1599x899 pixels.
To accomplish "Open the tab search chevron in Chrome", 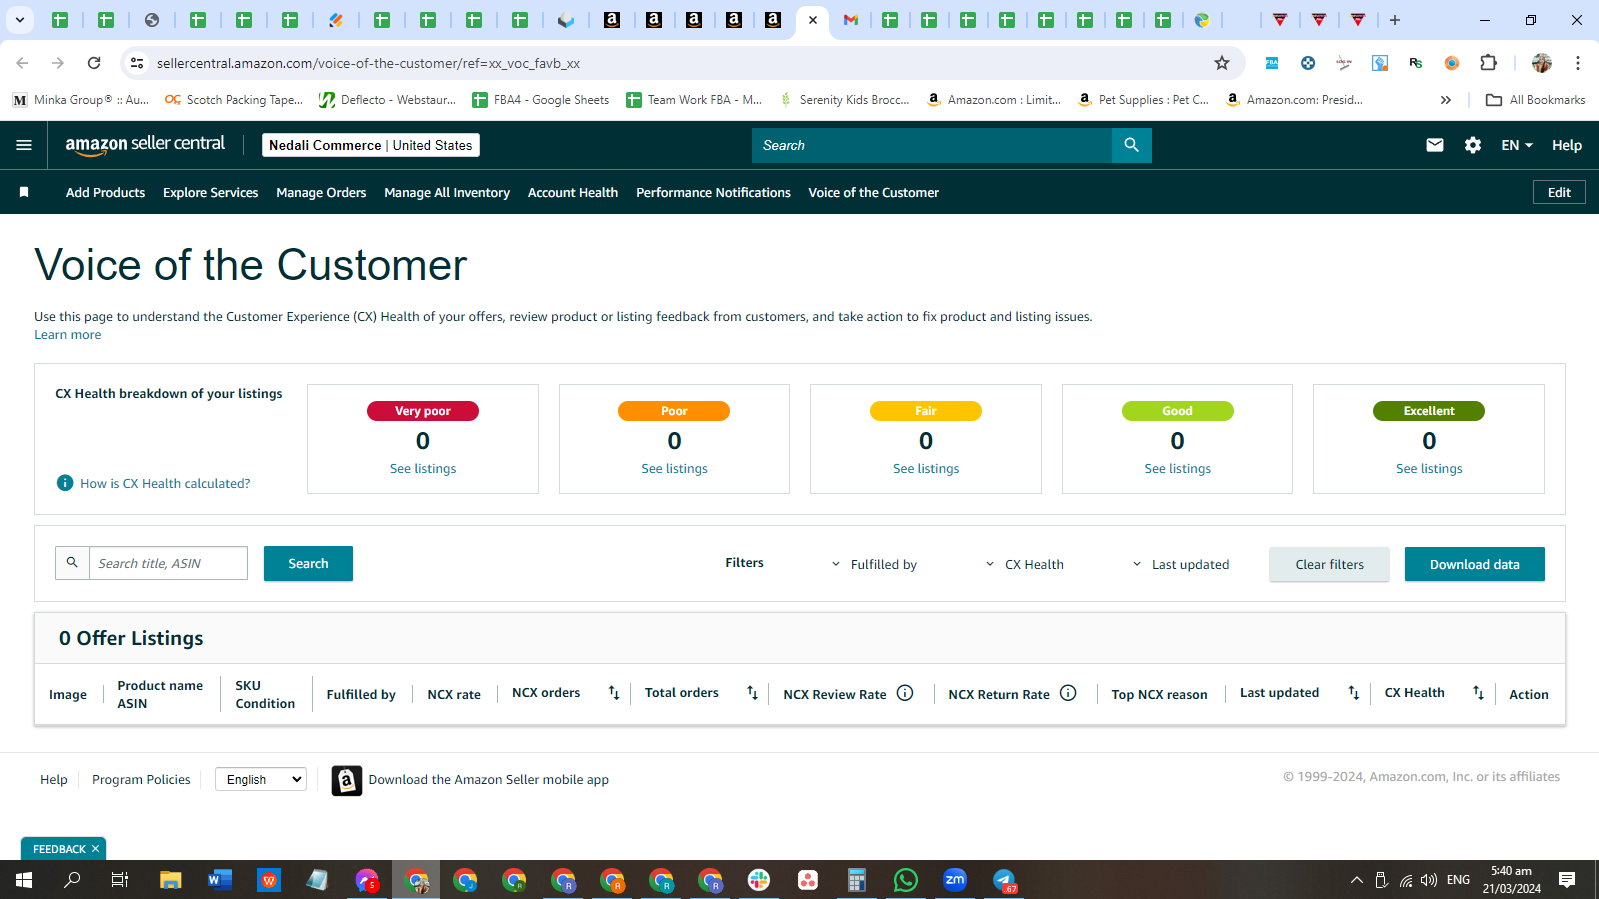I will (x=19, y=20).
